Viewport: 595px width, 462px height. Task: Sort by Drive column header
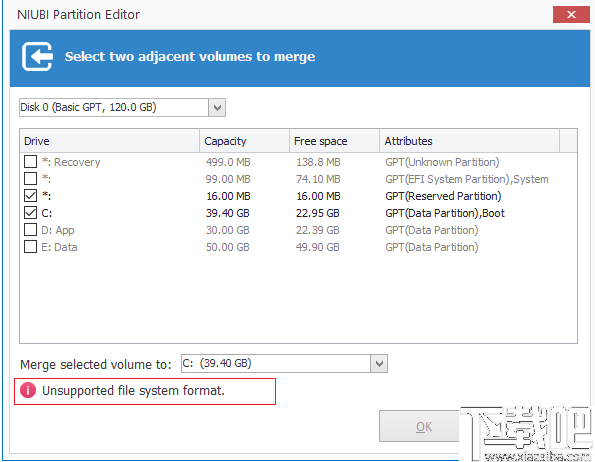[x=109, y=141]
